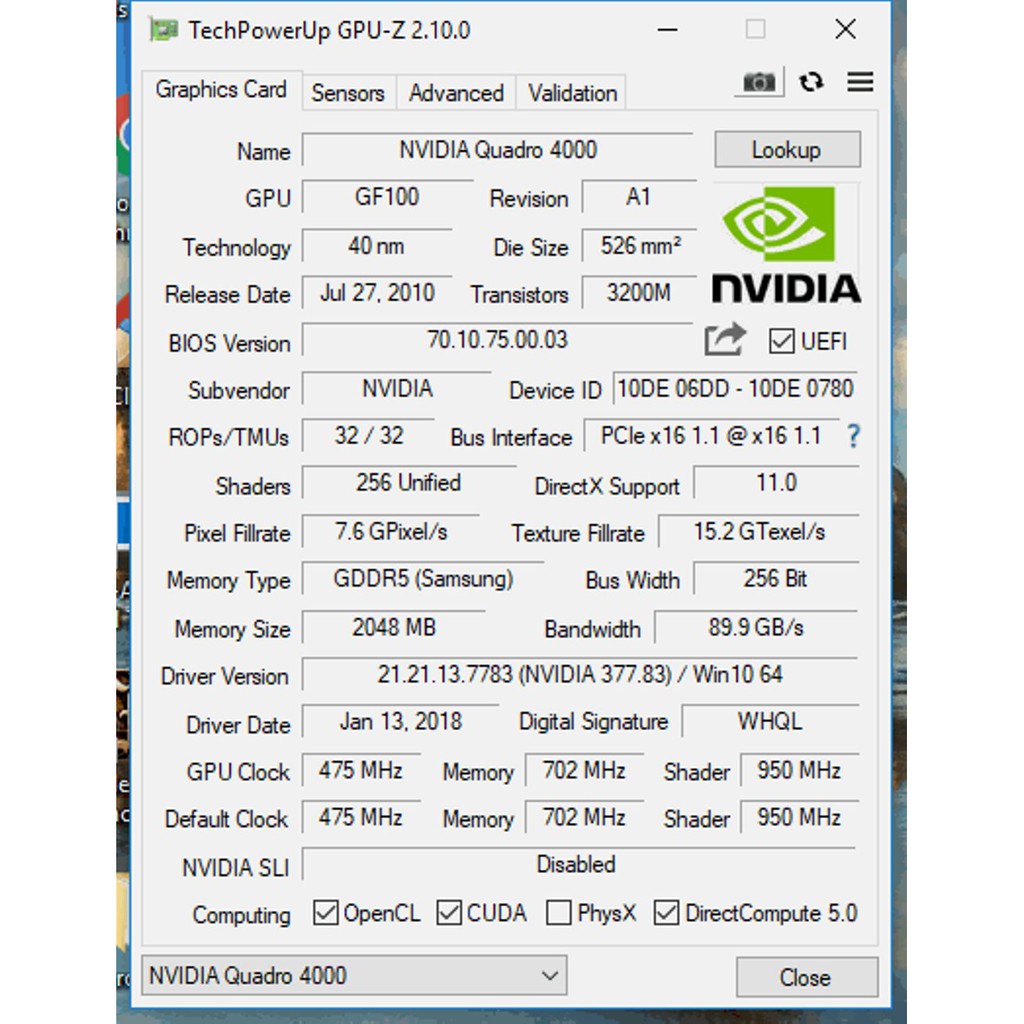This screenshot has width=1024, height=1024.
Task: Click the Die Size value 526 mm²
Action: click(x=640, y=246)
